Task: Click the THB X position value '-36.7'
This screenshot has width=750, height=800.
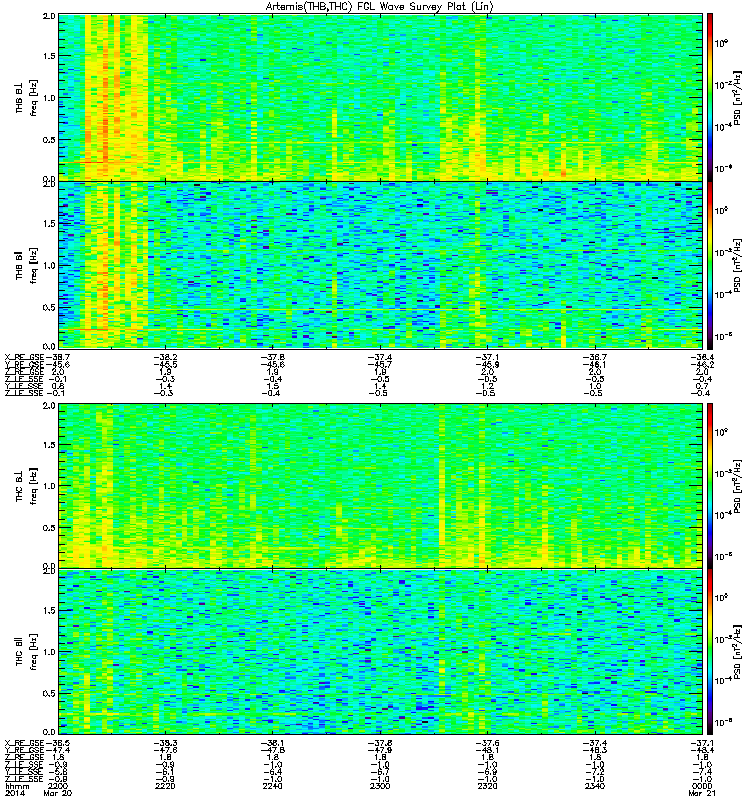Action: coord(595,357)
